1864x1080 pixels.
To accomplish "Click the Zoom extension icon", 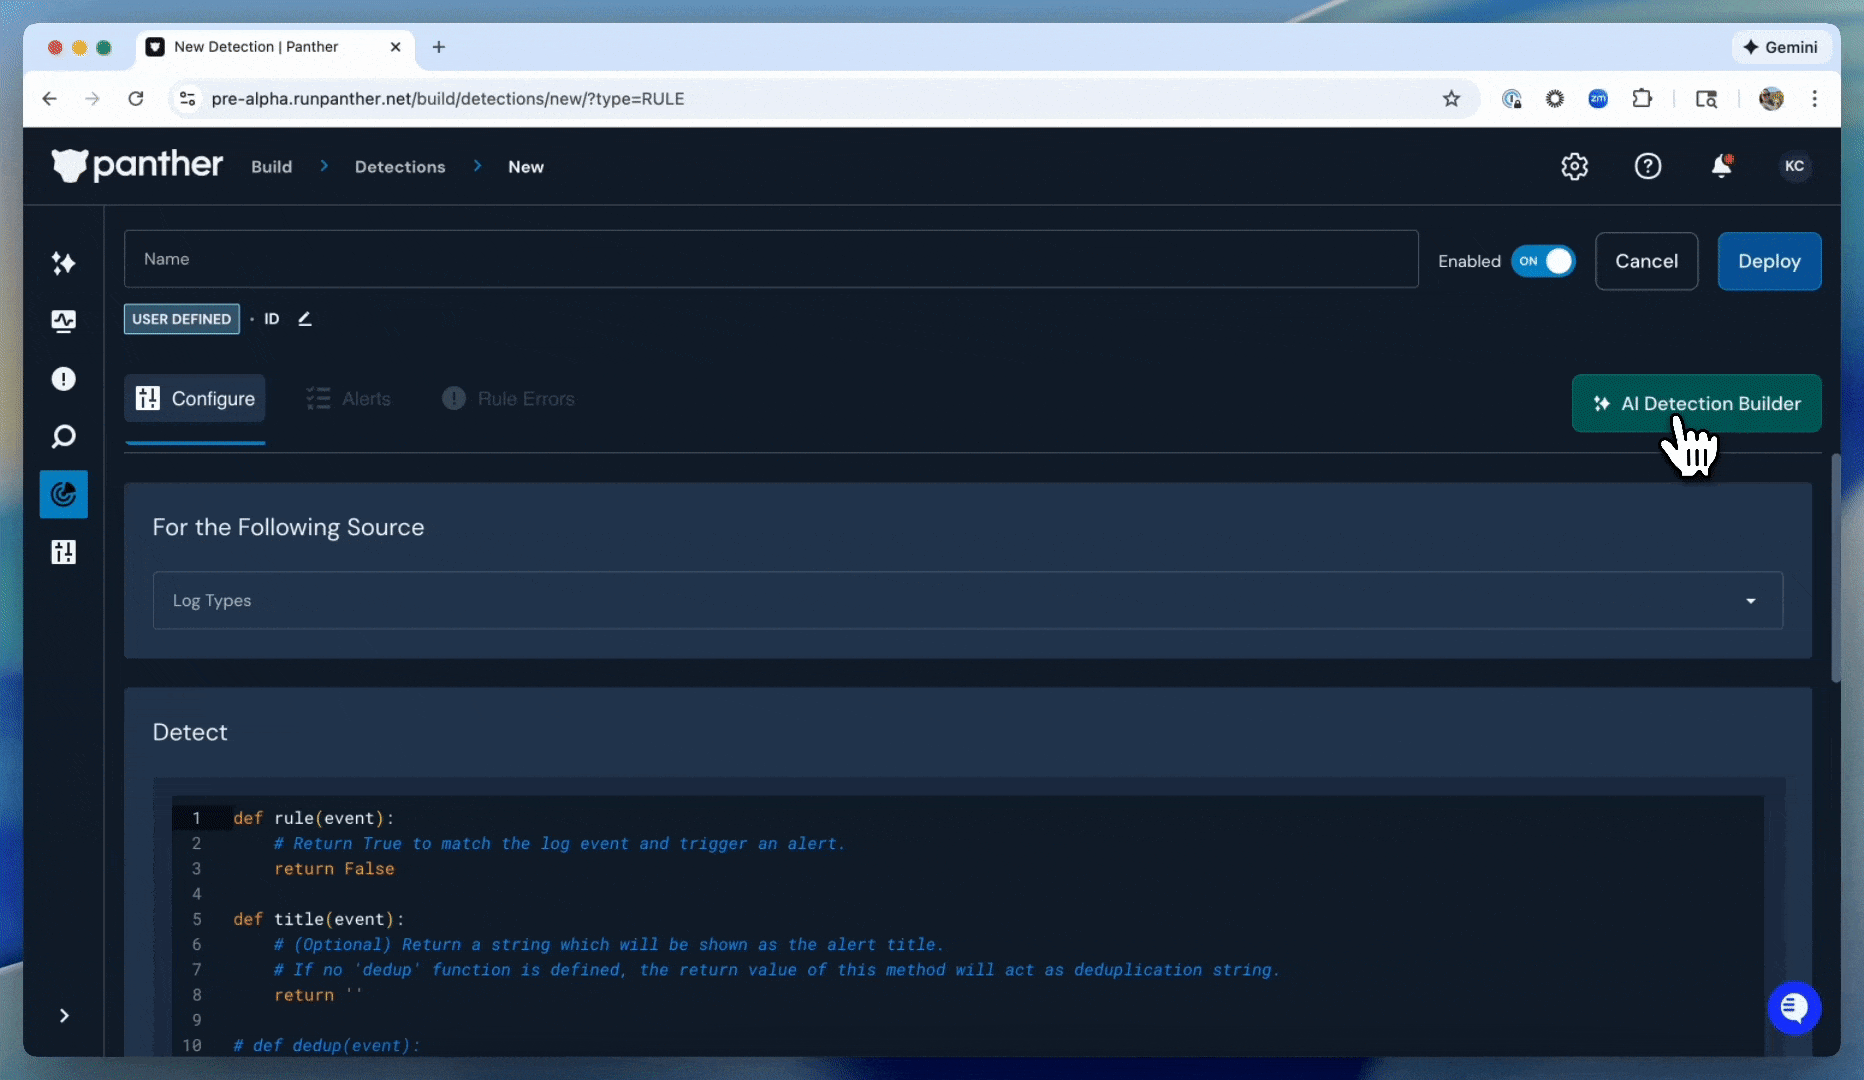I will 1598,98.
